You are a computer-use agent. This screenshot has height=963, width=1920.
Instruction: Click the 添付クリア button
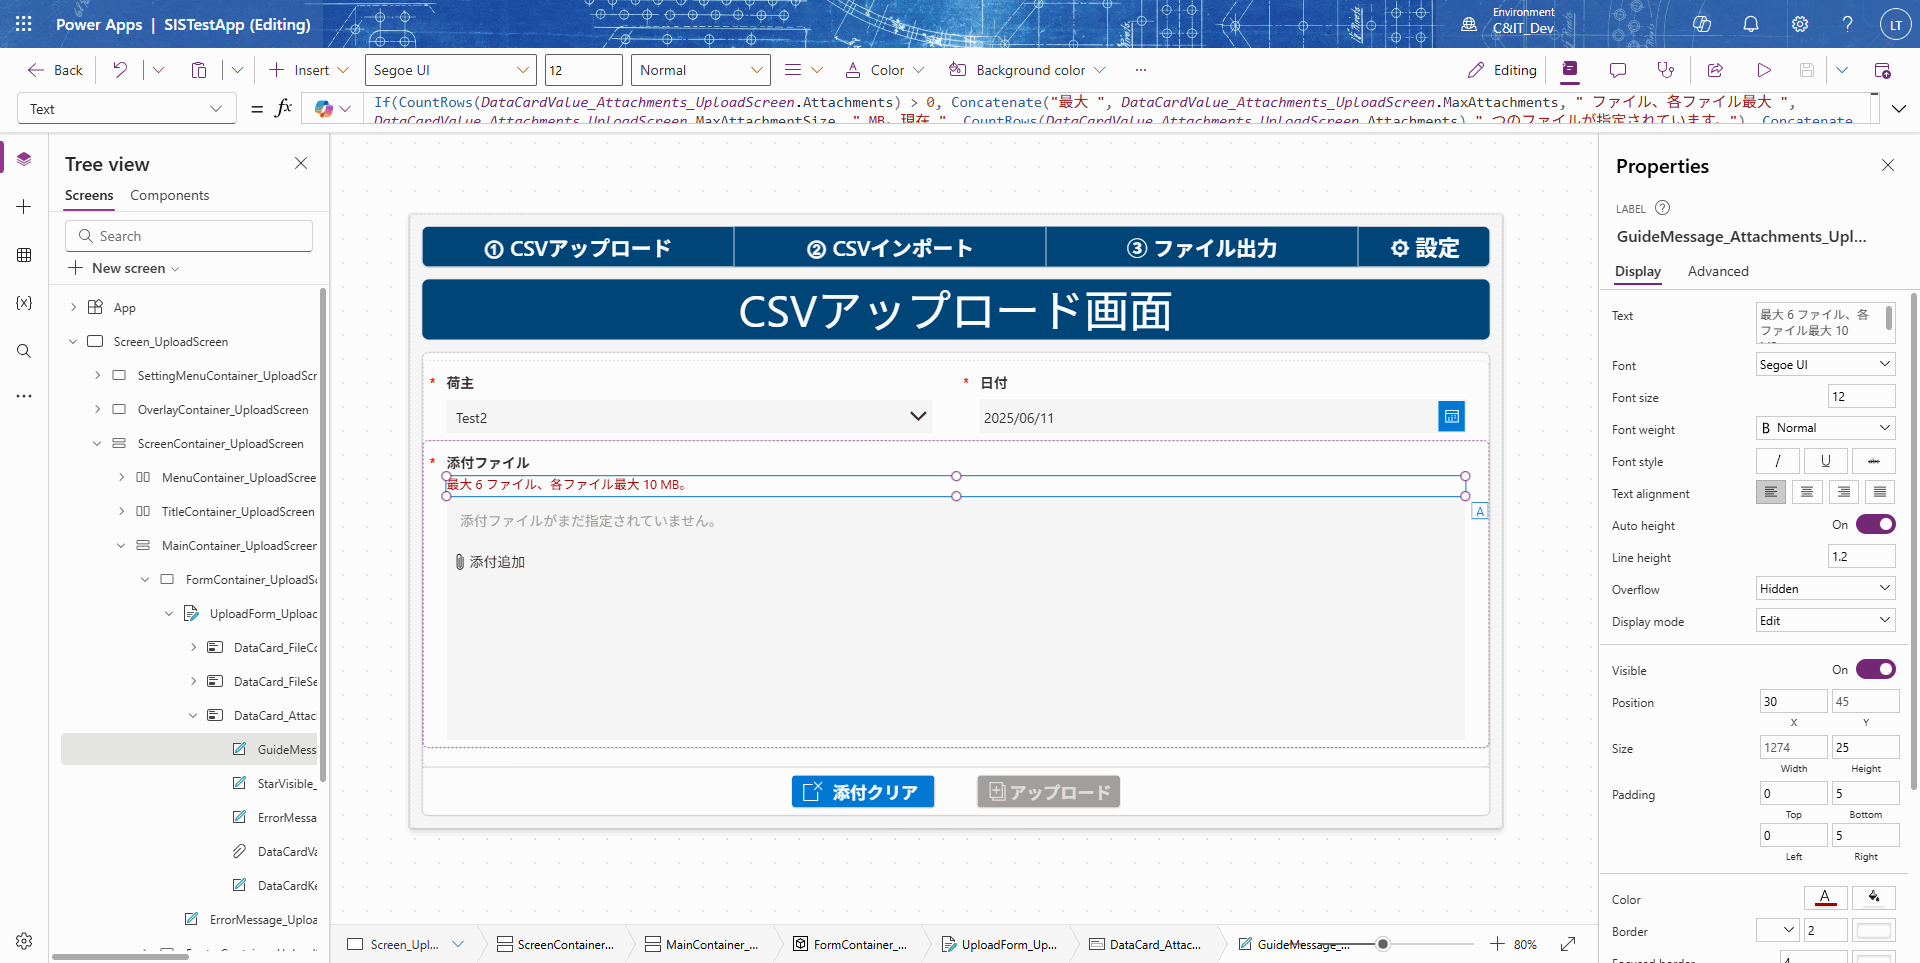(862, 792)
